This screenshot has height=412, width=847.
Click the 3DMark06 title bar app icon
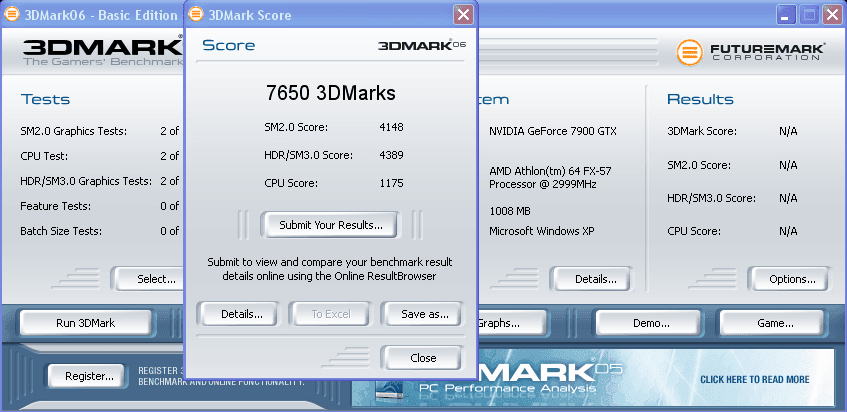pos(11,15)
